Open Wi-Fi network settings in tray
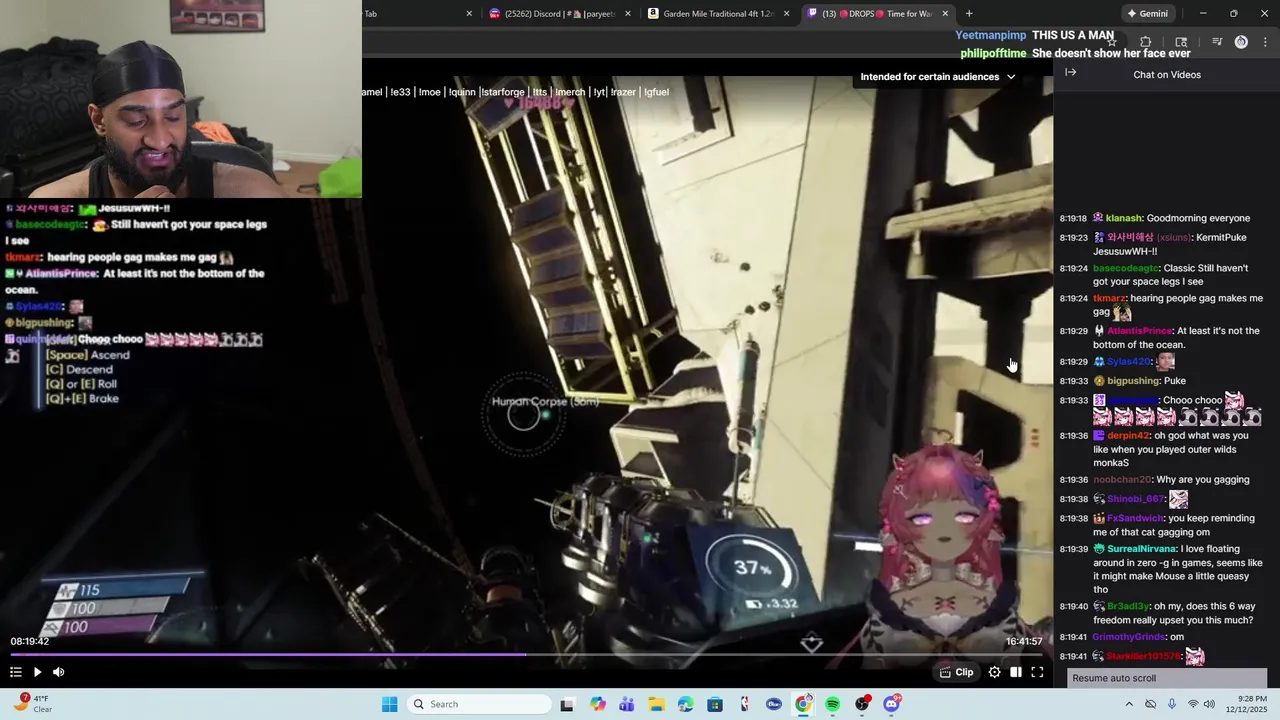1280x720 pixels. [x=1192, y=704]
